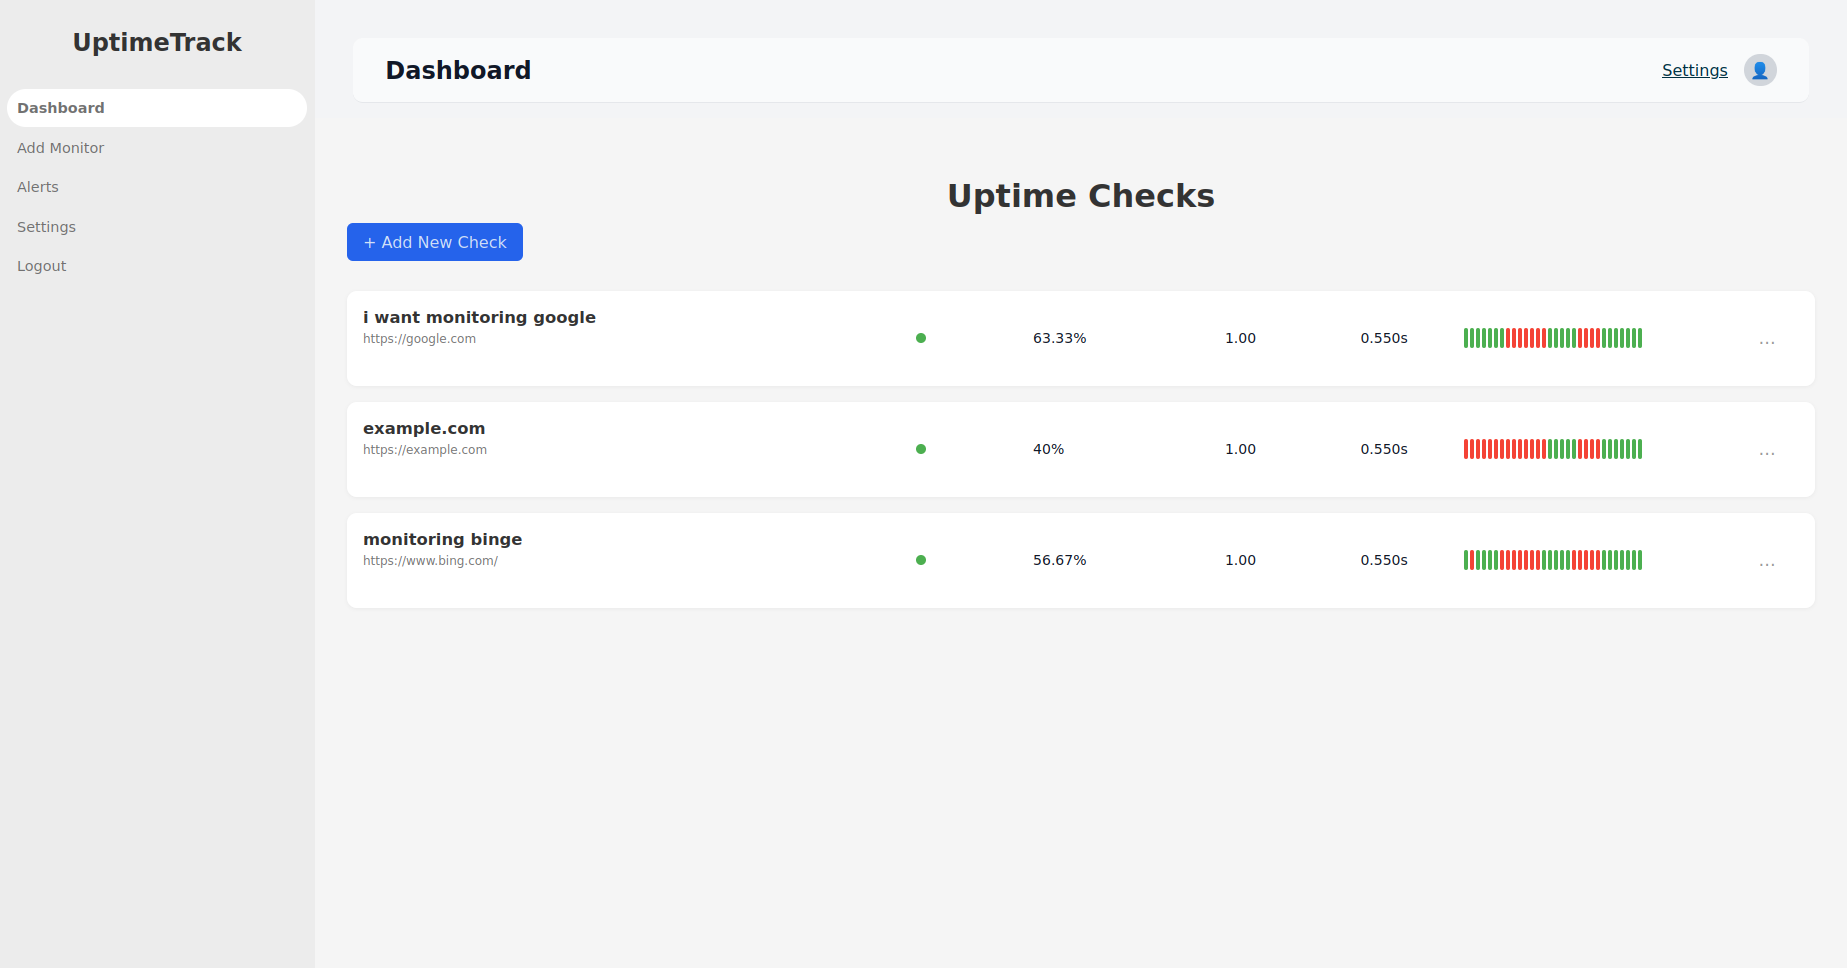Click the UptimeTrack logo text
Screen dimensions: 1847x968
pos(156,42)
